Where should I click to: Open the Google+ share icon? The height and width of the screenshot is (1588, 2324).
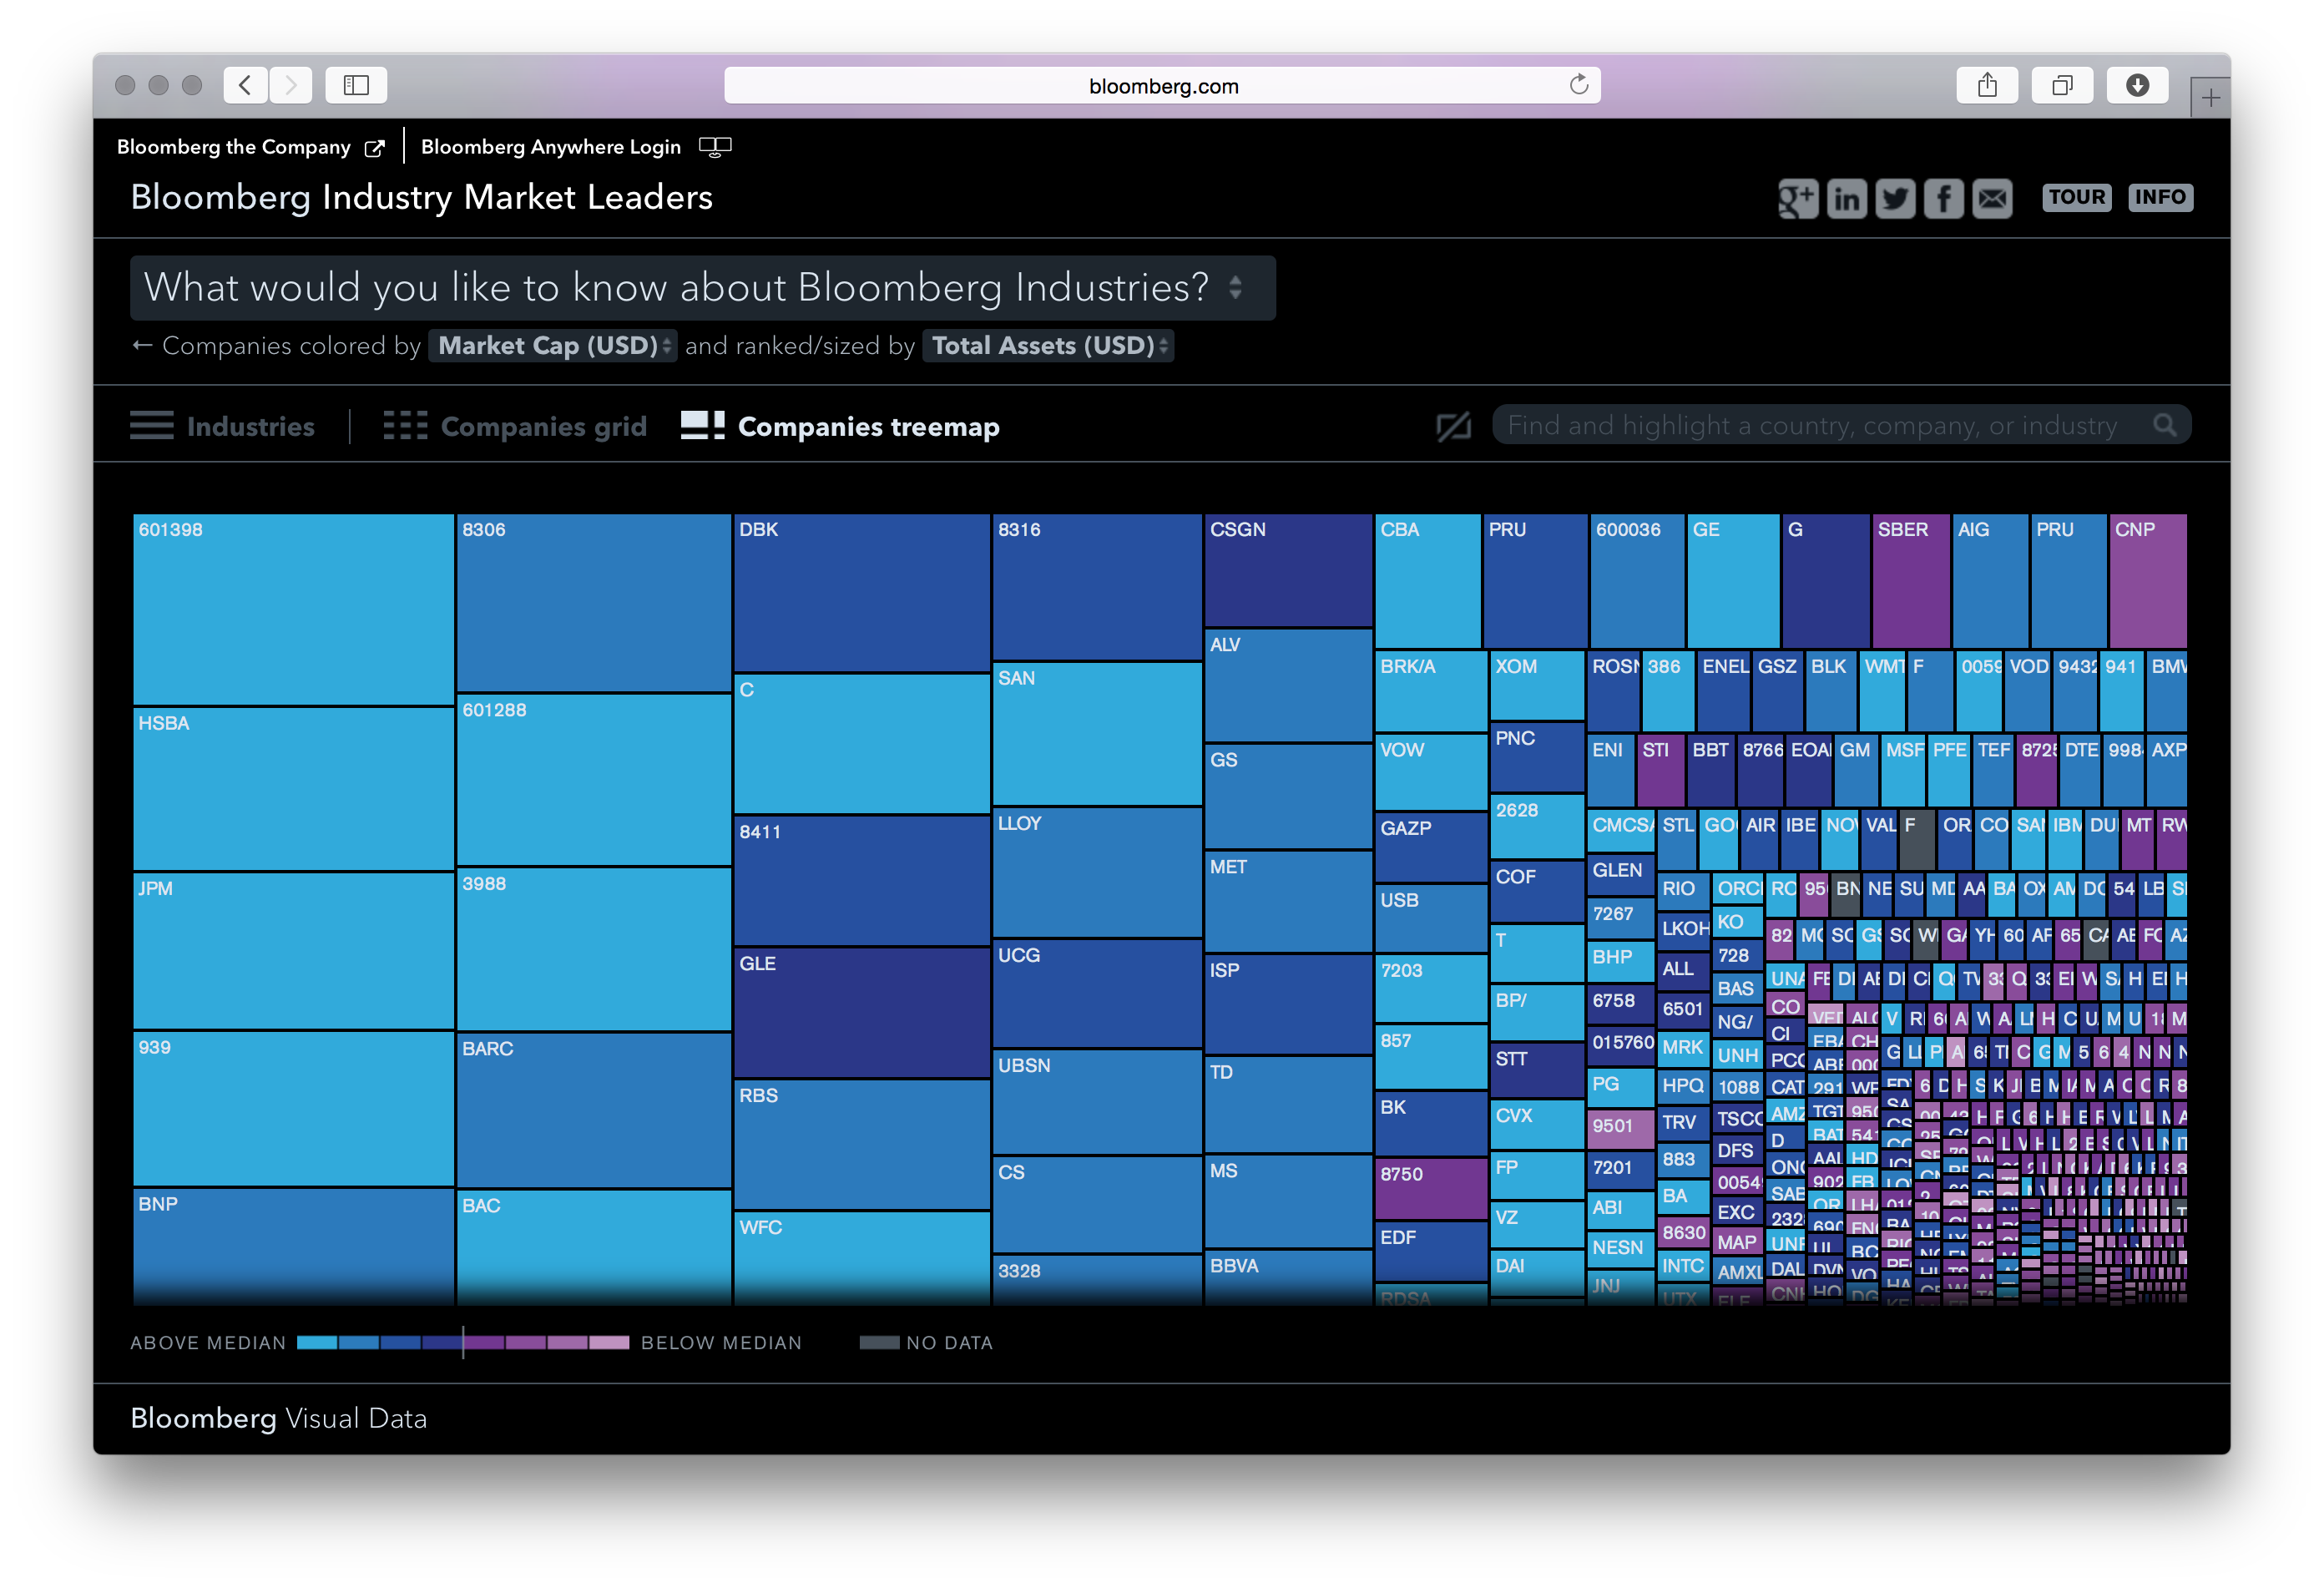[x=1797, y=198]
